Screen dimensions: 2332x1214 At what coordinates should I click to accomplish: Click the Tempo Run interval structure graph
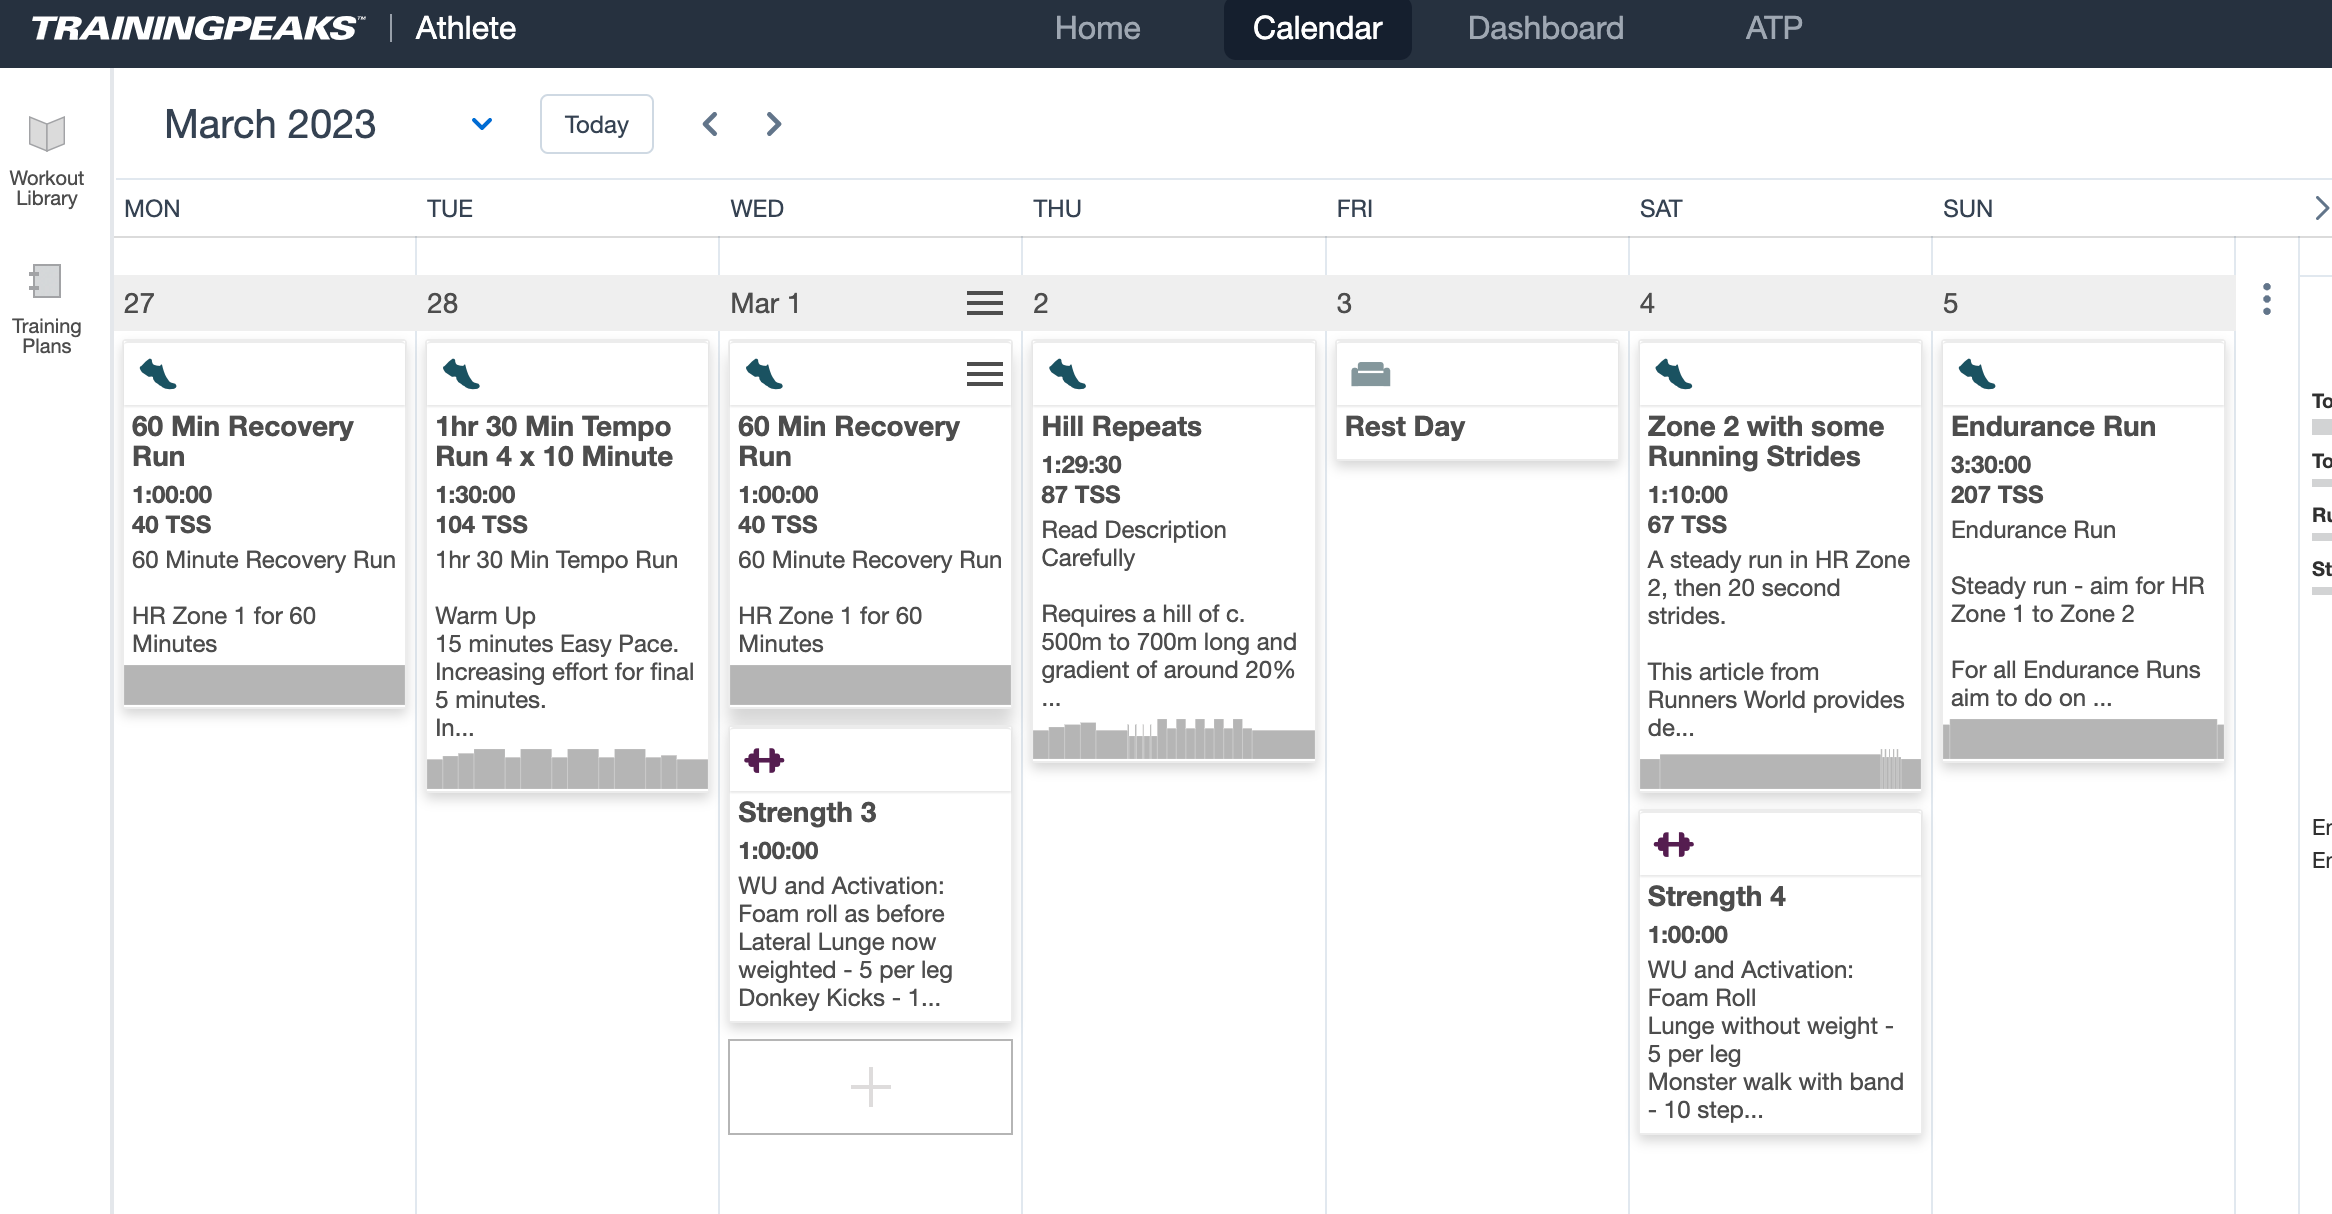coord(567,768)
